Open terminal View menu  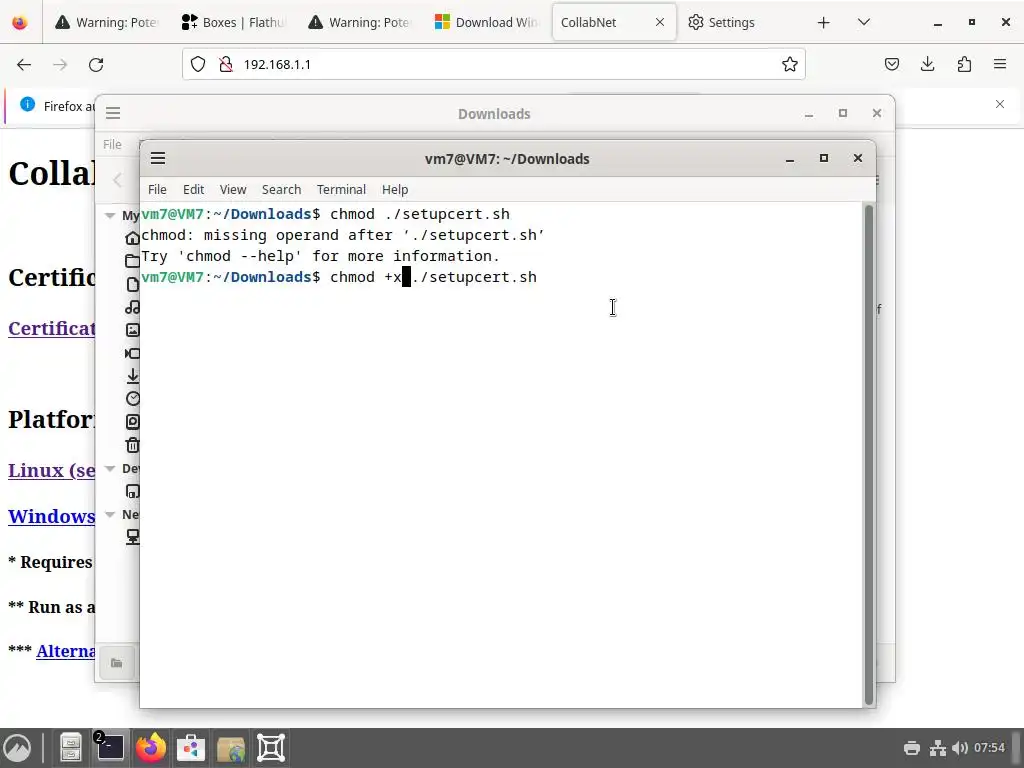coord(233,189)
